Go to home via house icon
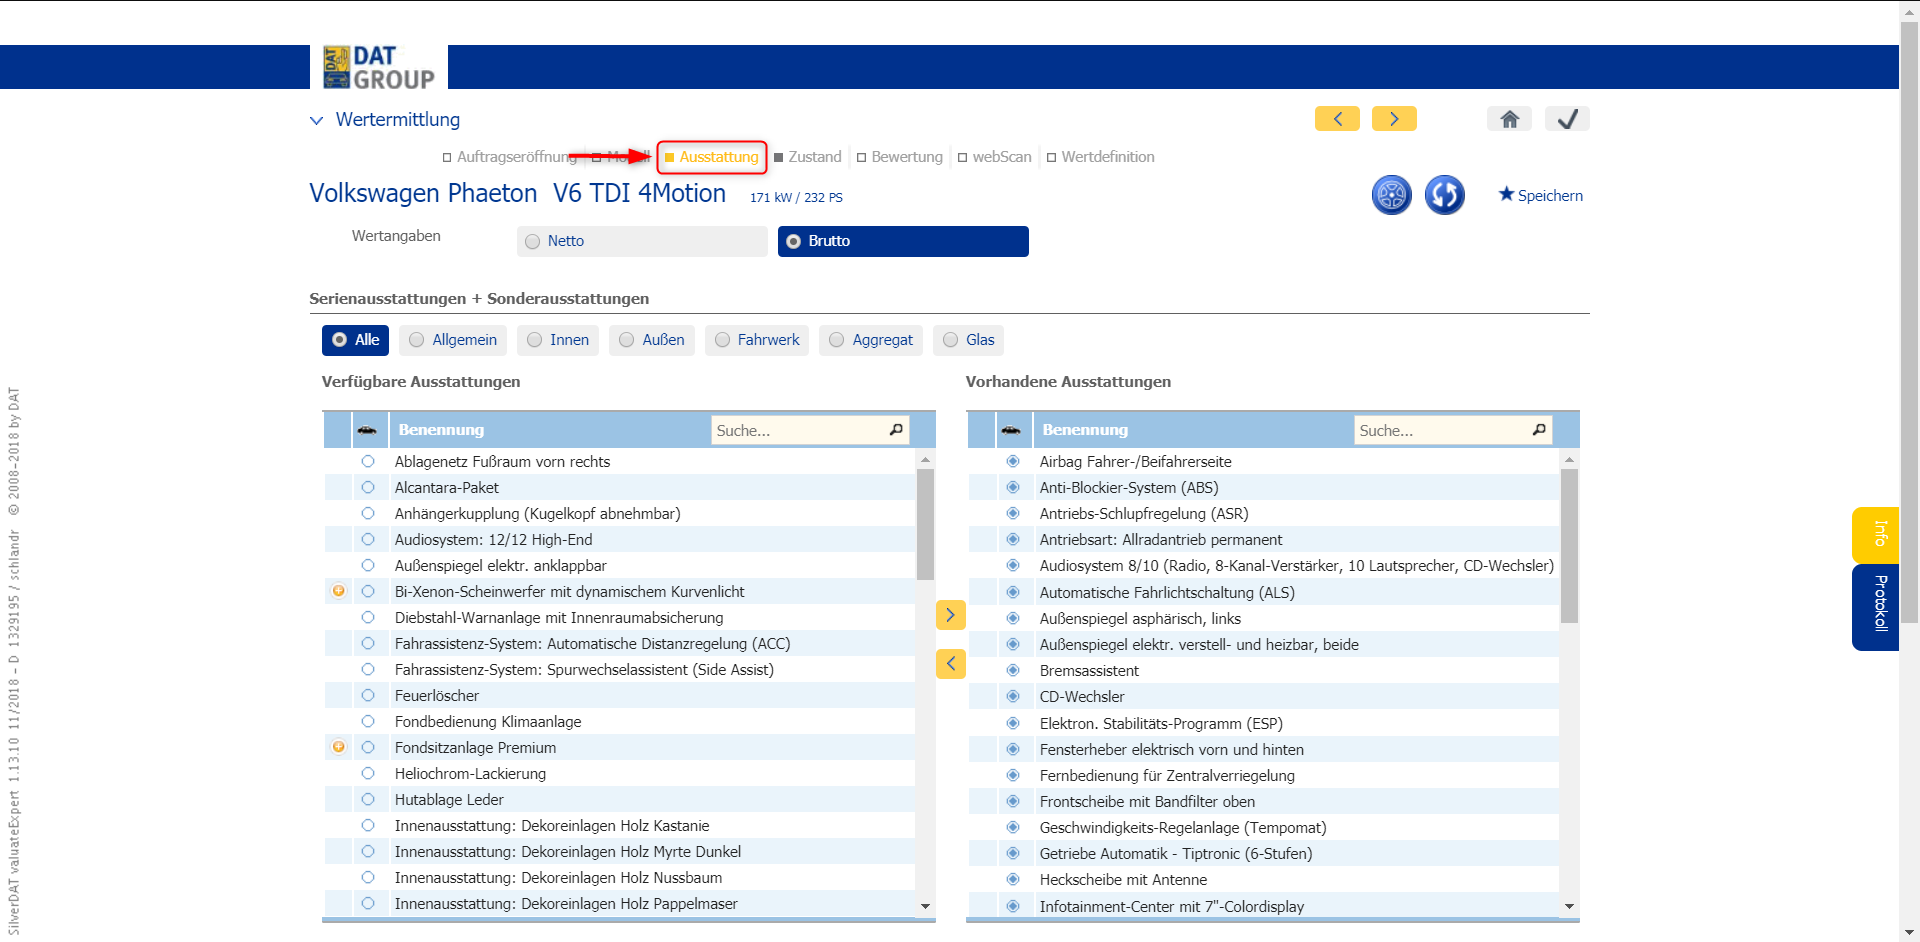1920x942 pixels. 1510,119
